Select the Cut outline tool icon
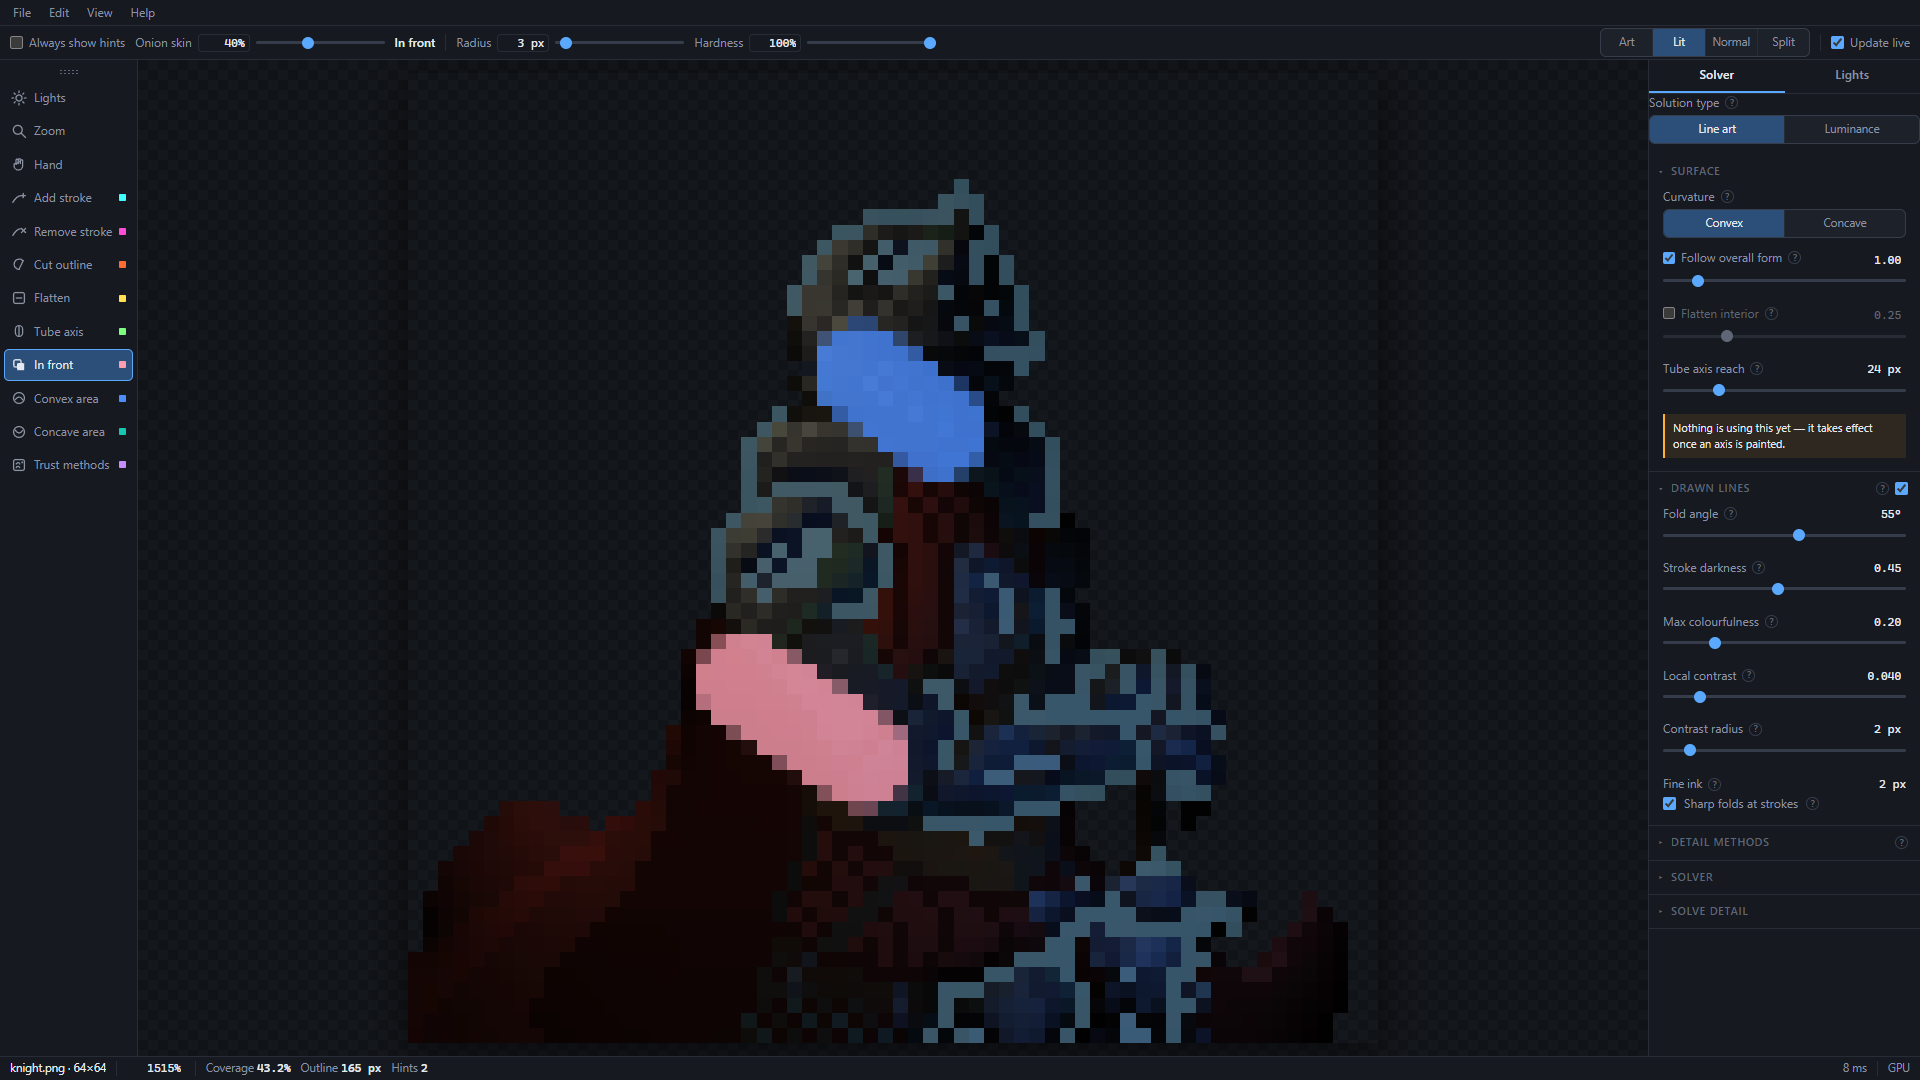The width and height of the screenshot is (1920, 1080). click(19, 265)
